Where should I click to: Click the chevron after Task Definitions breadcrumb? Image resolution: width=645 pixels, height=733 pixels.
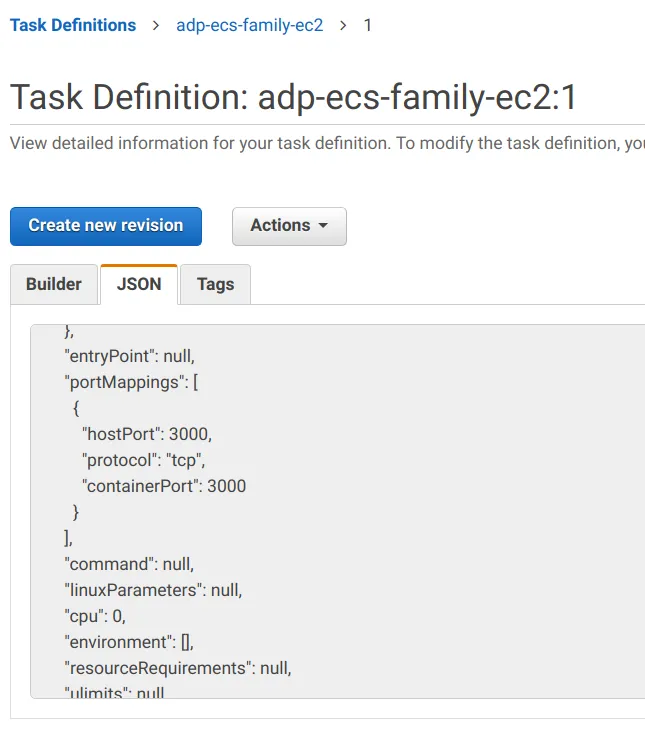click(x=156, y=25)
